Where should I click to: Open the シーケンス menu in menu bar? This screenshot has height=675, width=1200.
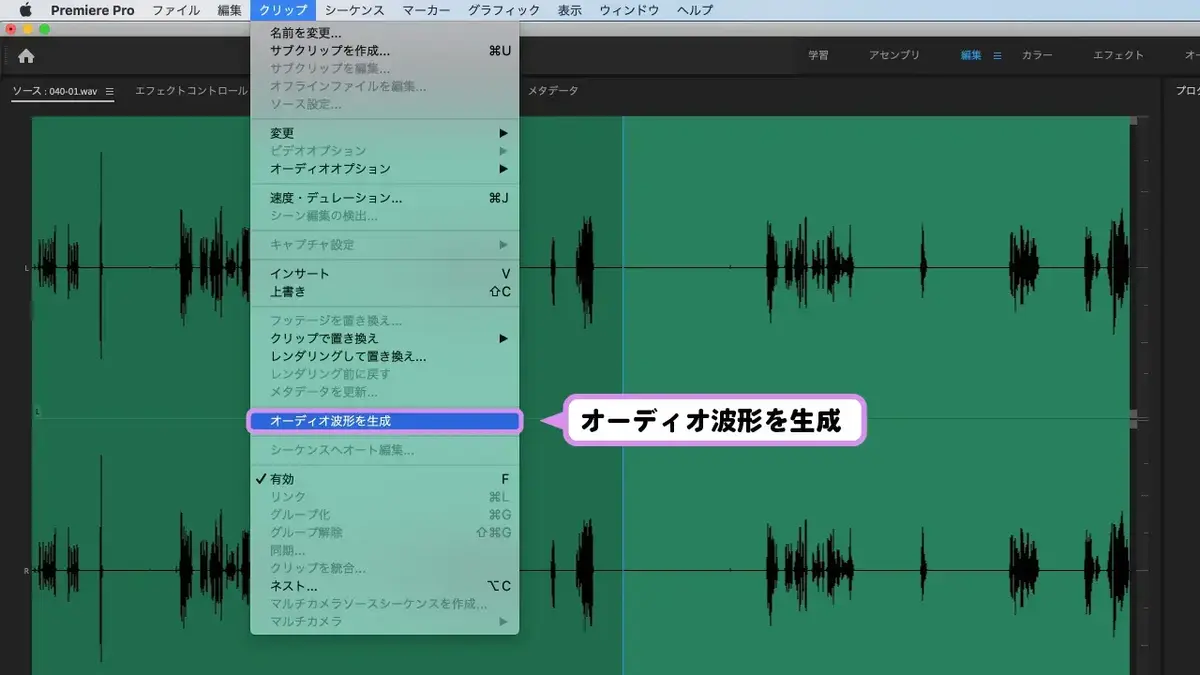tap(354, 10)
